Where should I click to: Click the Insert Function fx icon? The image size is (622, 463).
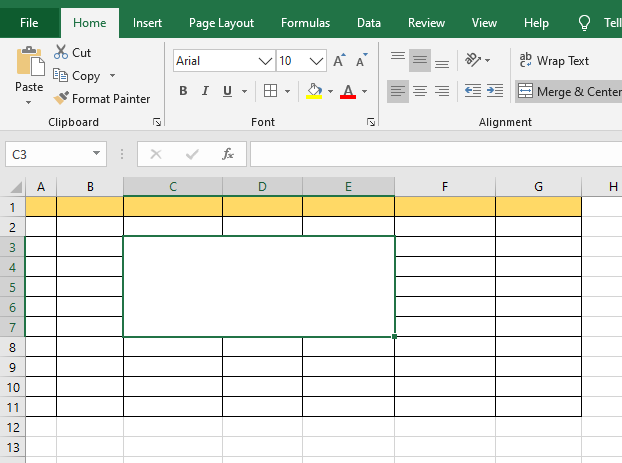228,154
